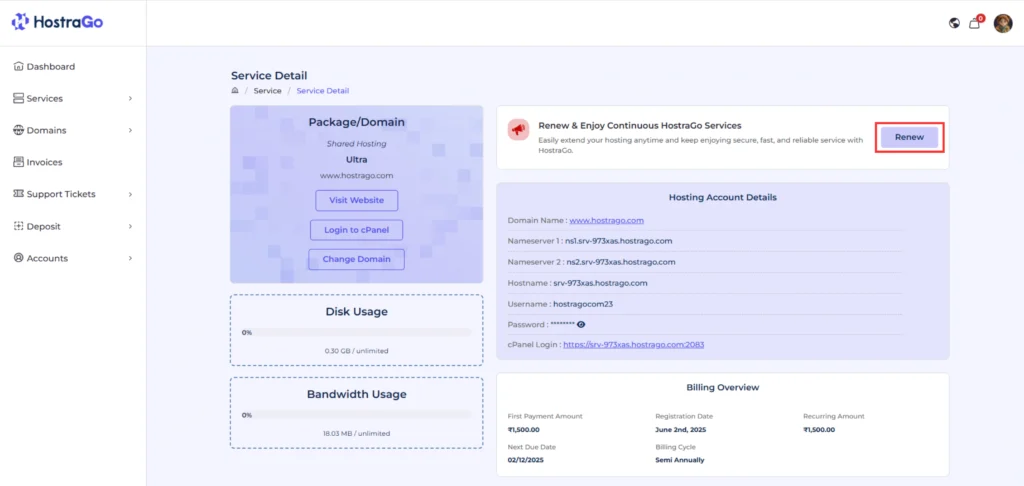
Task: Click the Hostname value srv-973xas.hostrago.com
Action: coord(600,283)
